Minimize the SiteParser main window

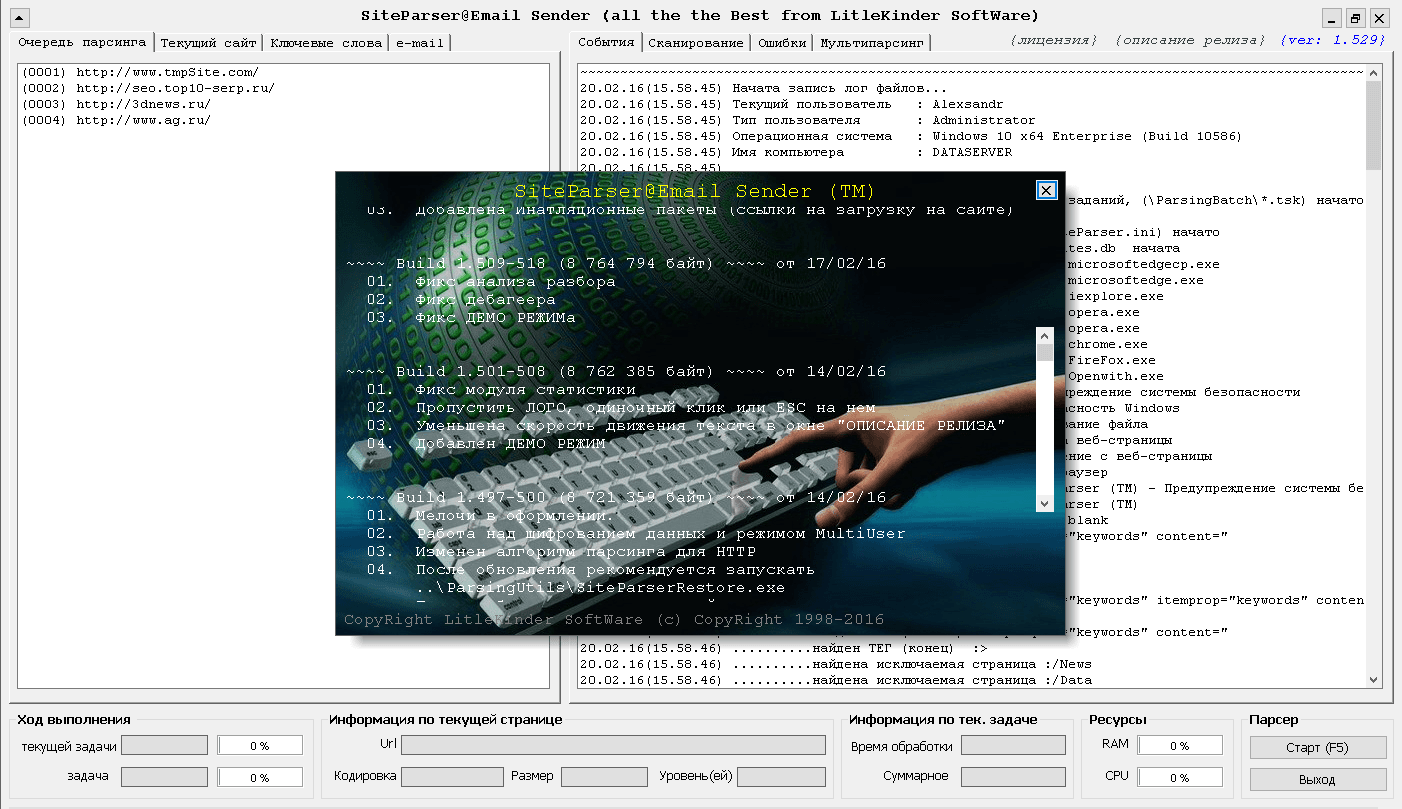[x=1332, y=17]
